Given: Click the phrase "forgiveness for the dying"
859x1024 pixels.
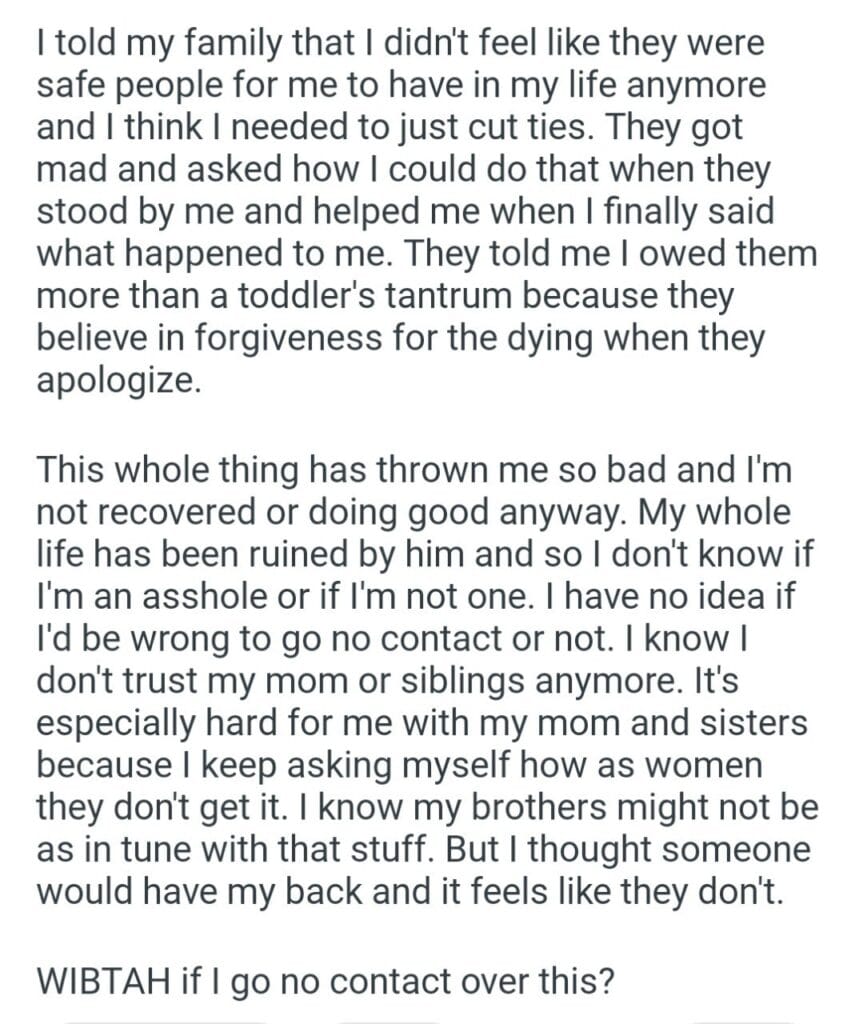Looking at the screenshot, I should [x=379, y=338].
